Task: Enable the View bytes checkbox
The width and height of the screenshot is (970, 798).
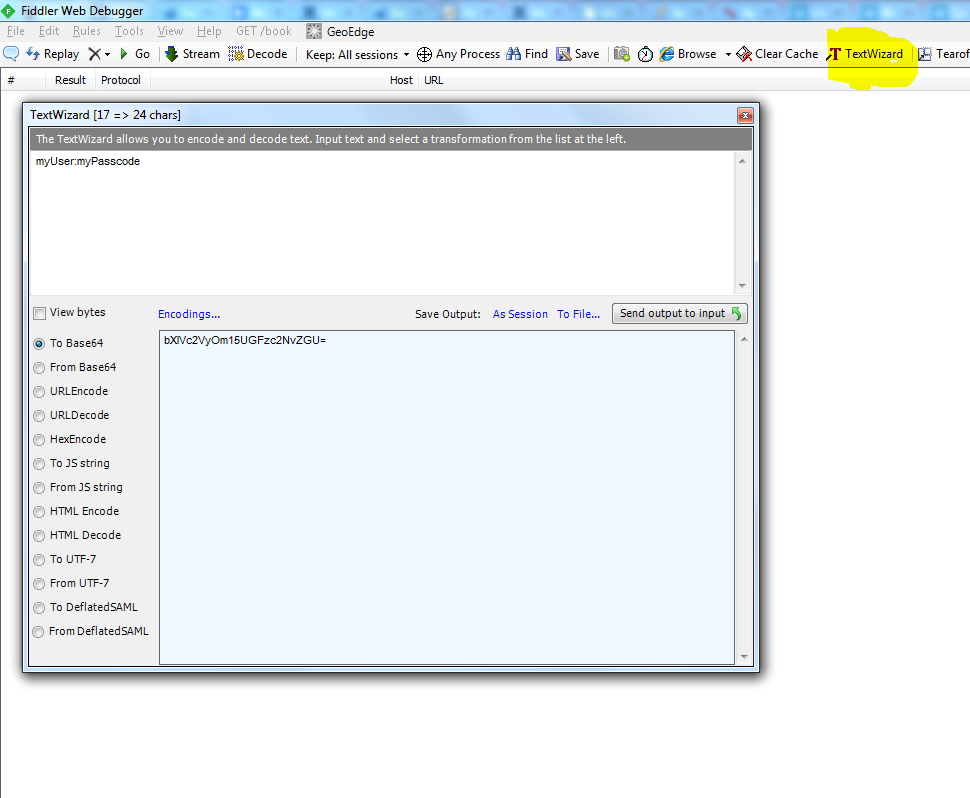Action: pos(40,313)
